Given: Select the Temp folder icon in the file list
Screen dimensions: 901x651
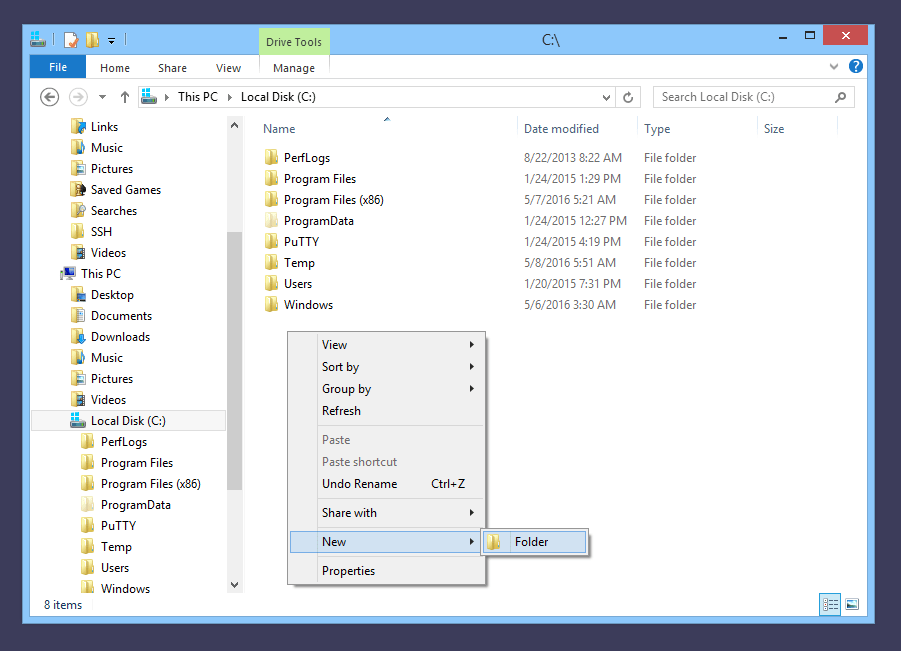Looking at the screenshot, I should pyautogui.click(x=271, y=263).
